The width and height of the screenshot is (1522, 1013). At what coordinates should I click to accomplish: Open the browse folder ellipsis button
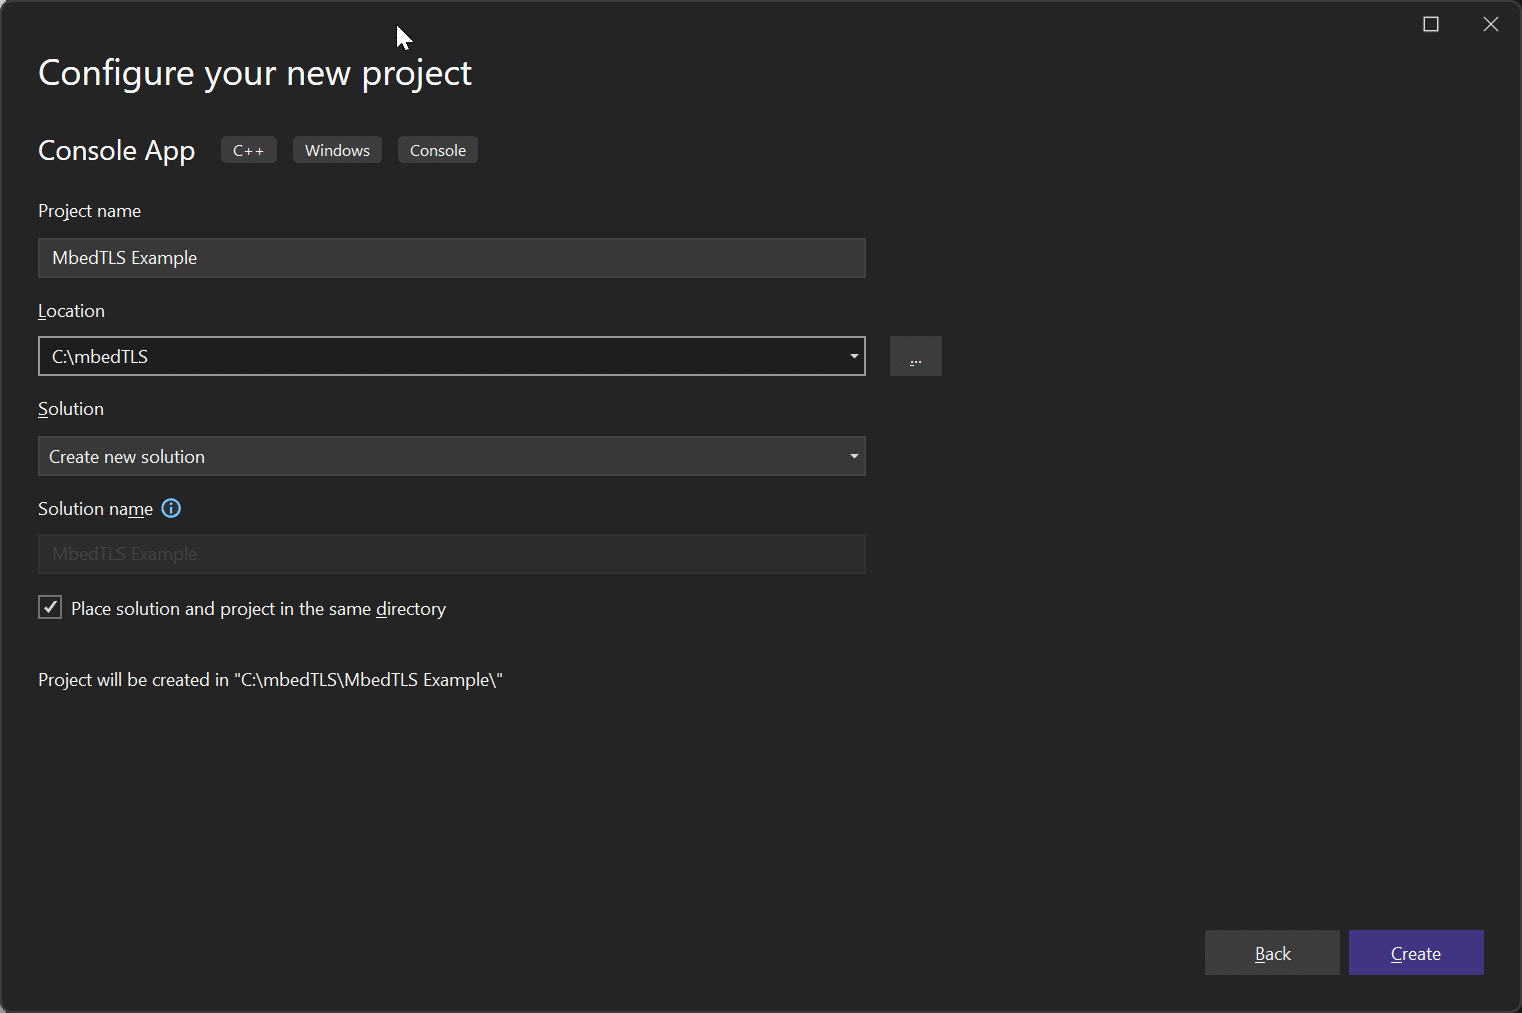(x=915, y=357)
